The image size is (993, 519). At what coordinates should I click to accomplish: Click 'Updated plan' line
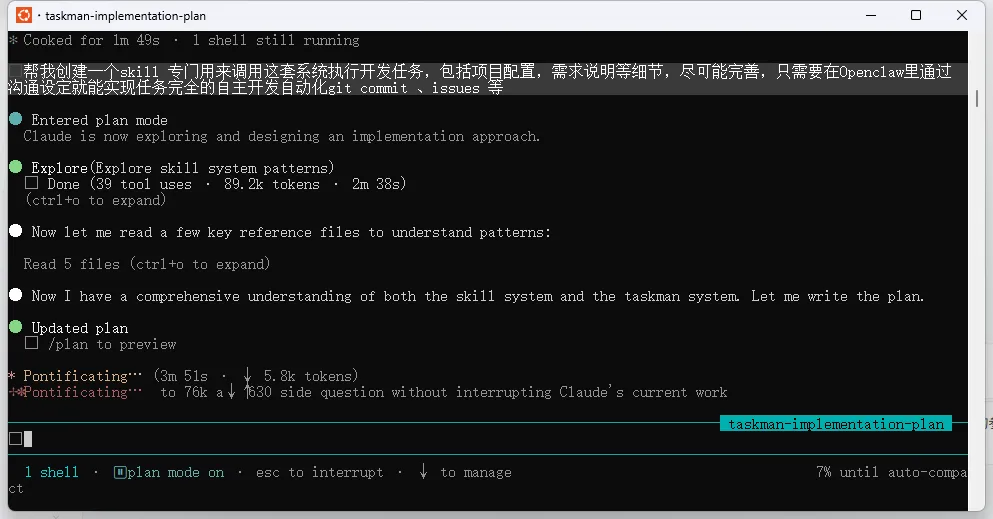pyautogui.click(x=80, y=328)
